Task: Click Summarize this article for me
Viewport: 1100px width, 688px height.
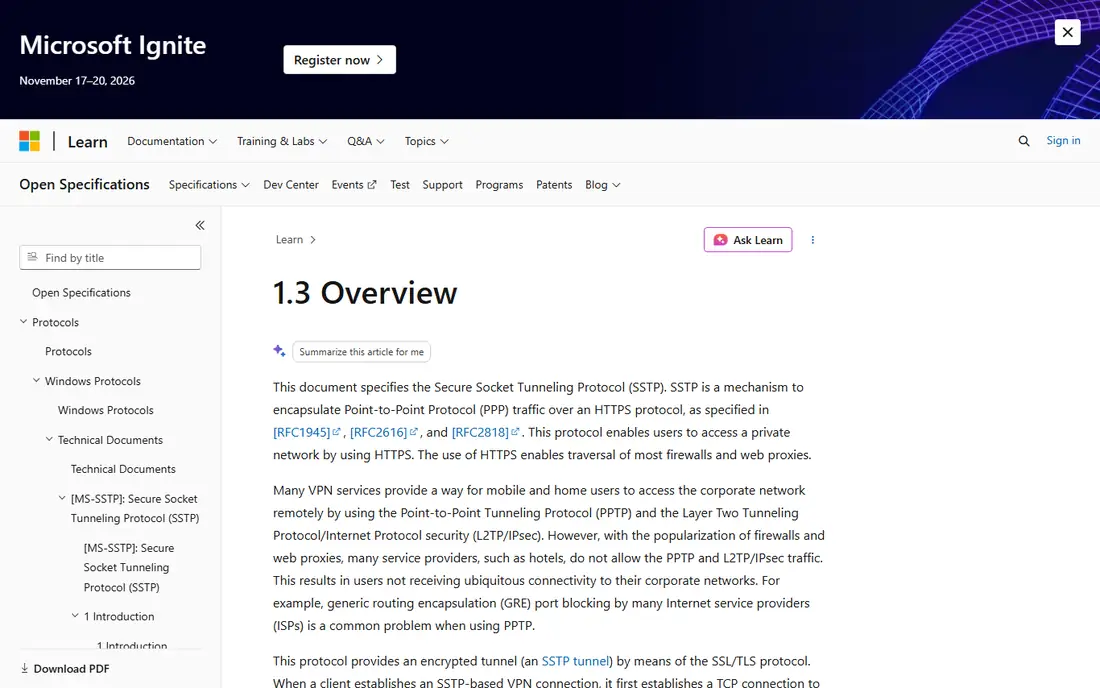Action: [361, 351]
